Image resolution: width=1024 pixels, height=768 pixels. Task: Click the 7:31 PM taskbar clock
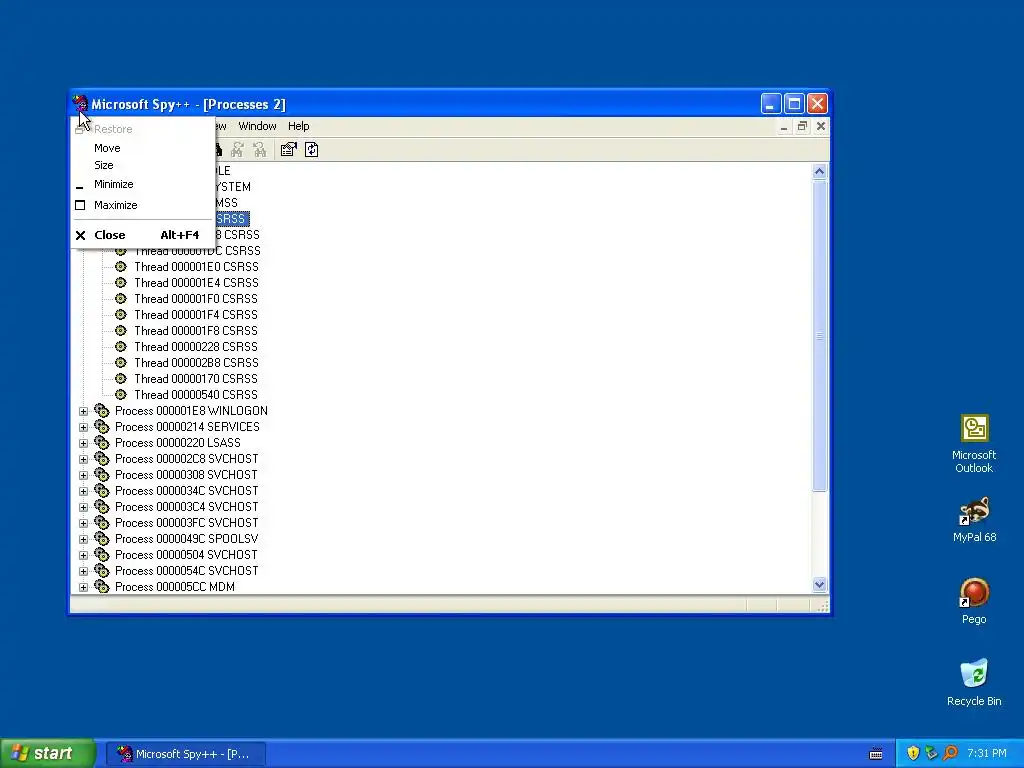986,753
